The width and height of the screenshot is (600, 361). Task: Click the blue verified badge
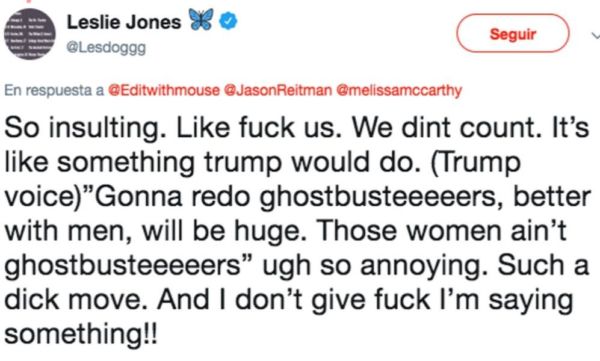228,21
